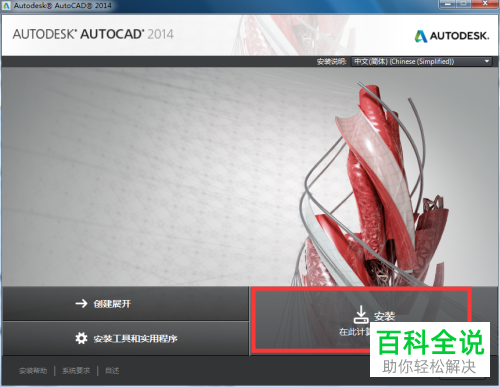Minimize the AutoCAD 2014 installer window
This screenshot has width=500, height=387.
(448, 4)
